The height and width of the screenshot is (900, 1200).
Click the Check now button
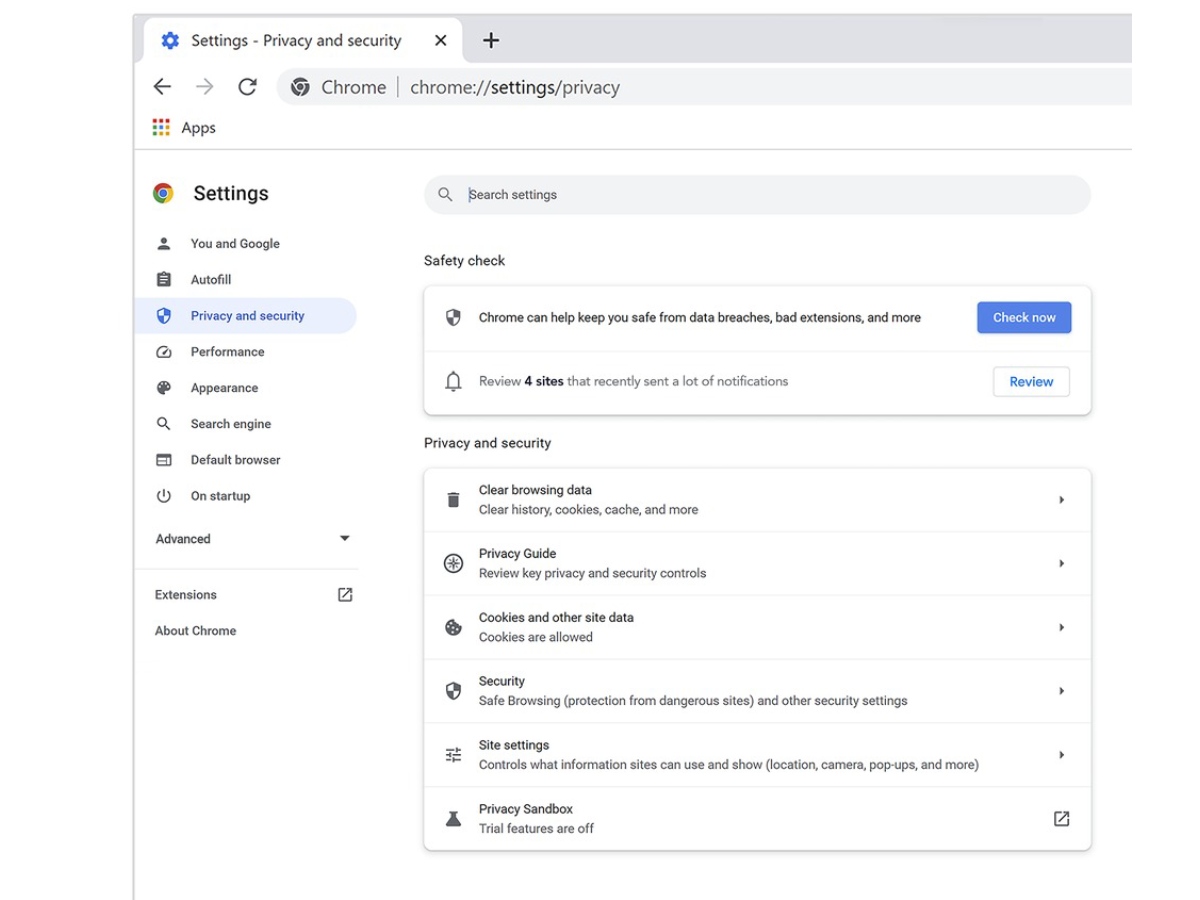[1024, 317]
